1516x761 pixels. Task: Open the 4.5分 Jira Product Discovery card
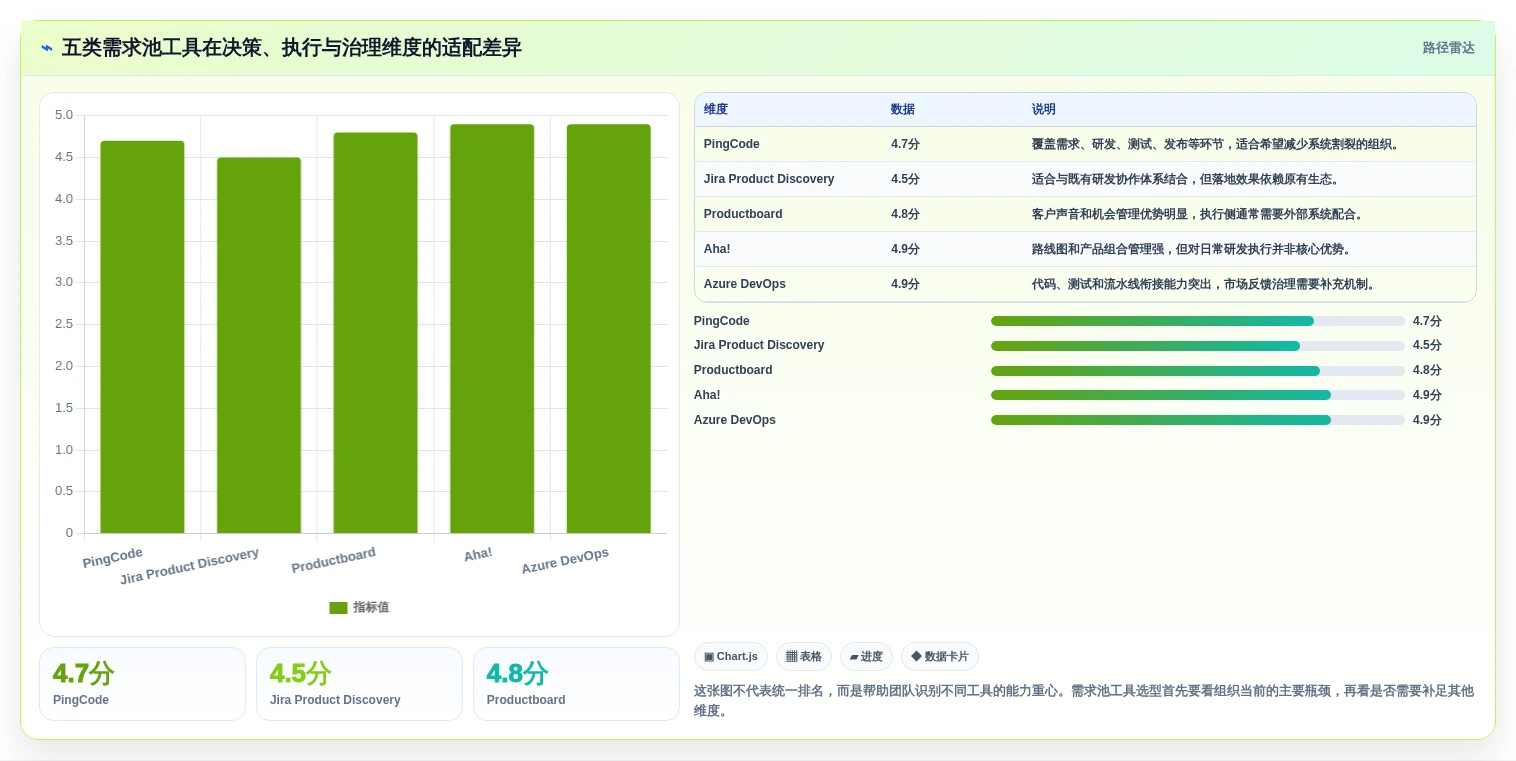click(x=359, y=684)
